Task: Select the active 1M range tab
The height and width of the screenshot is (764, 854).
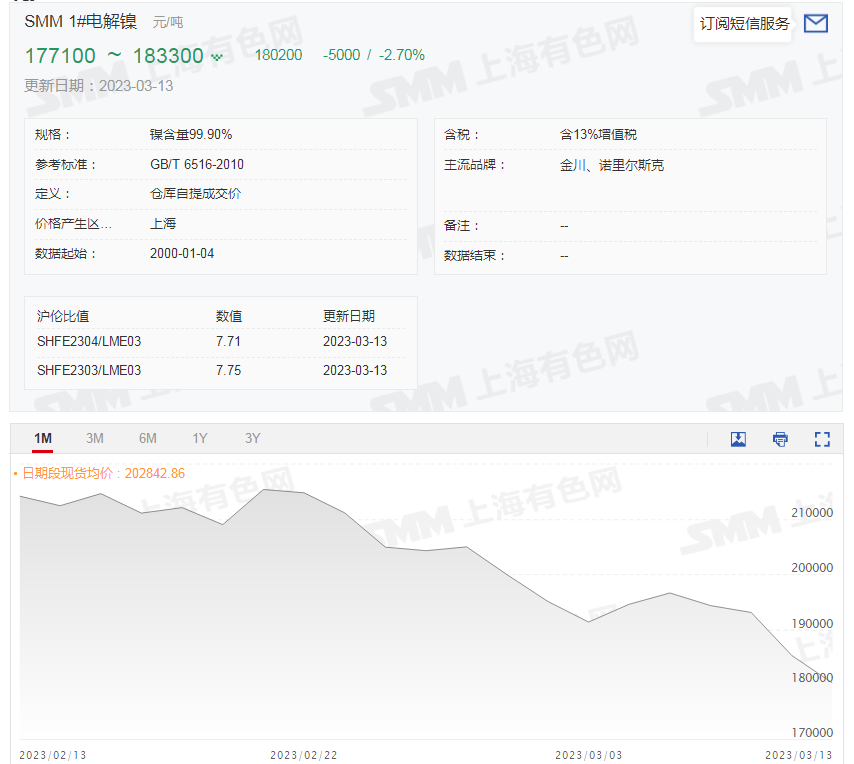Action: (42, 438)
